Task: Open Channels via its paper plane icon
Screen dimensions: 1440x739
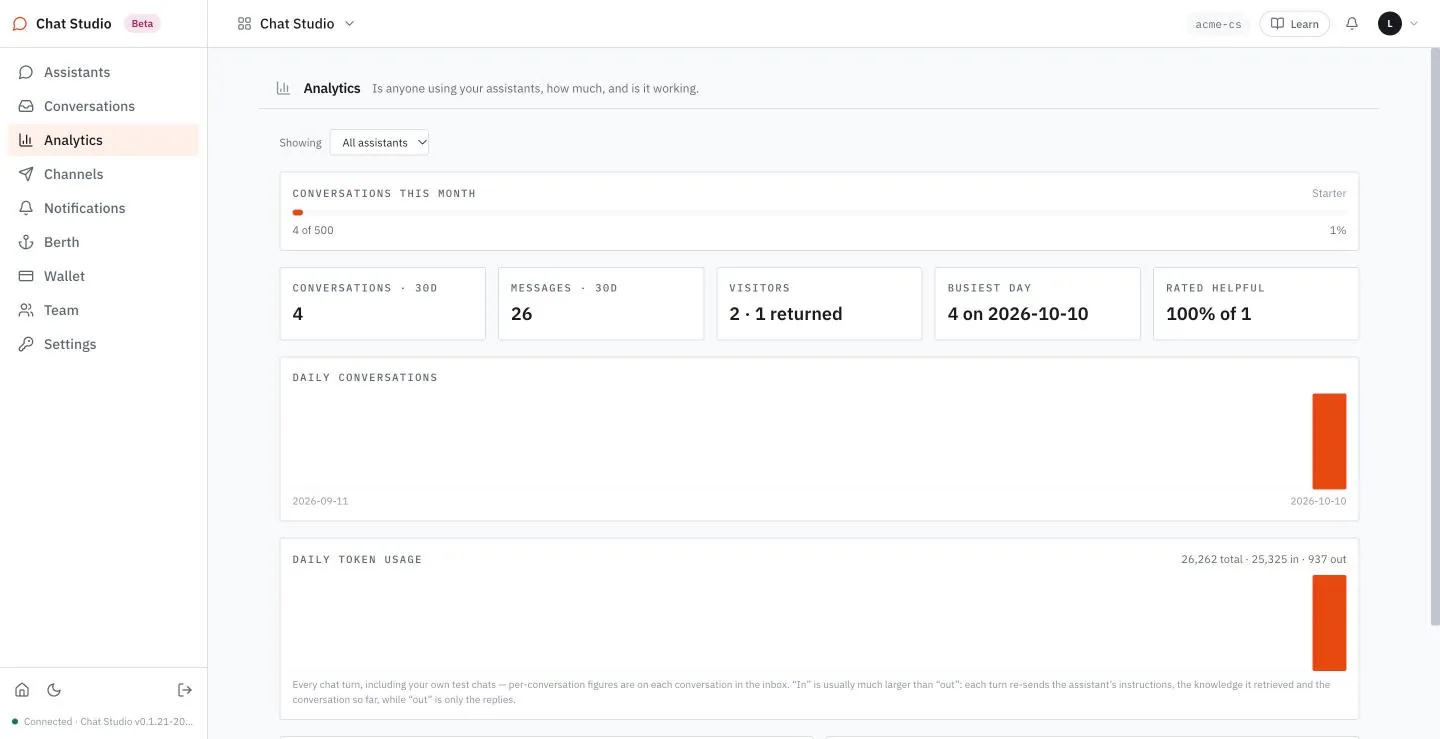Action: (x=26, y=174)
